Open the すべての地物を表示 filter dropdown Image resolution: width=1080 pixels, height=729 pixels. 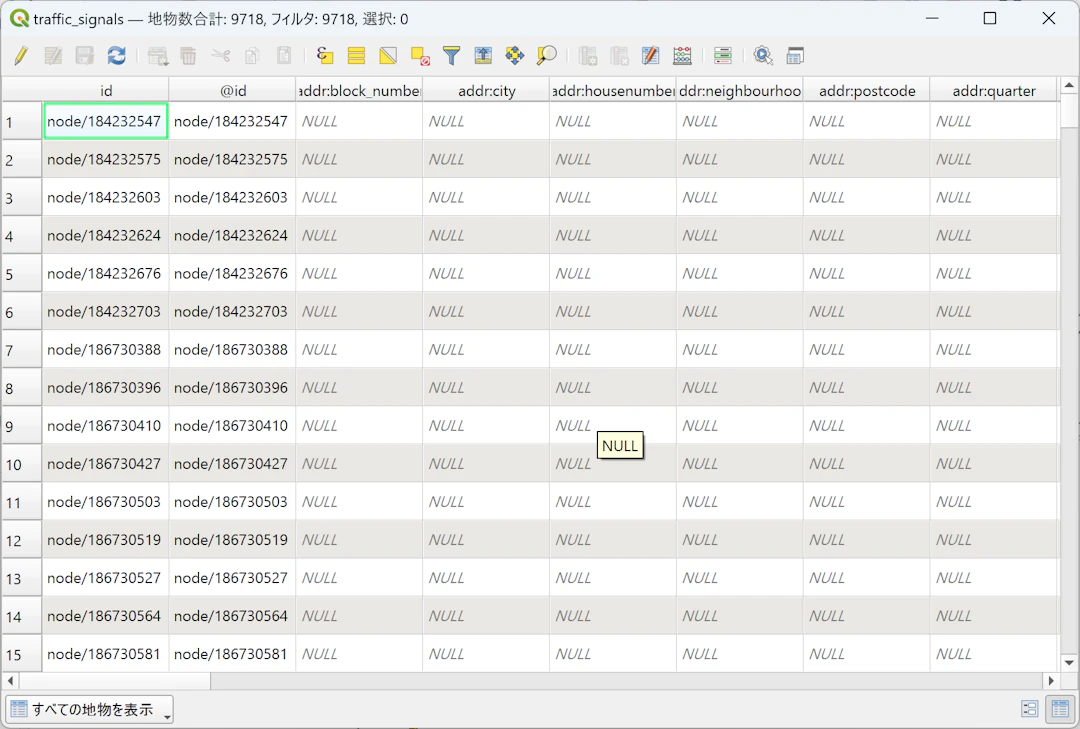click(x=90, y=710)
